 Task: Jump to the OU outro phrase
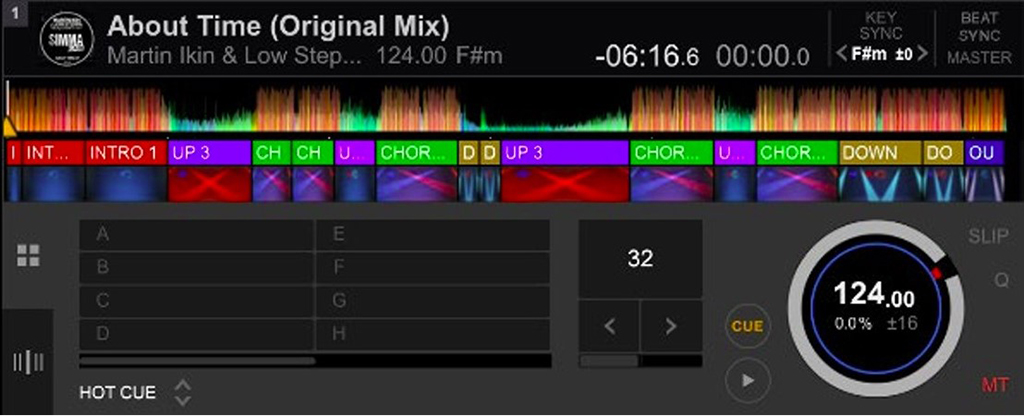(985, 153)
